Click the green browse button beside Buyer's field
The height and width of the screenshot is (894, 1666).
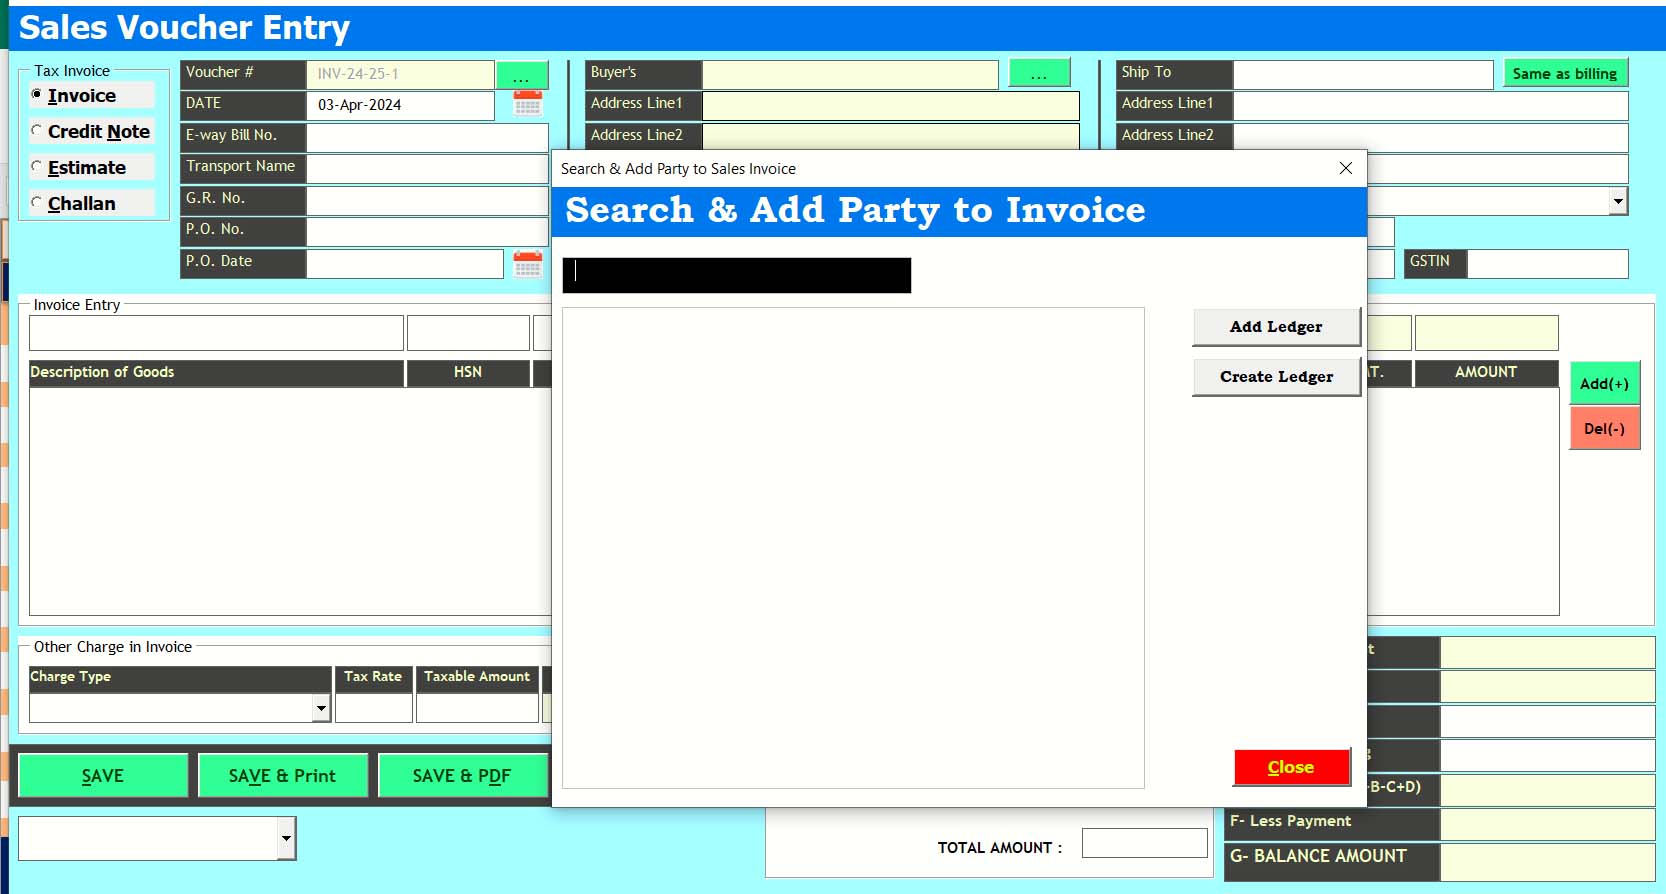pyautogui.click(x=1039, y=74)
